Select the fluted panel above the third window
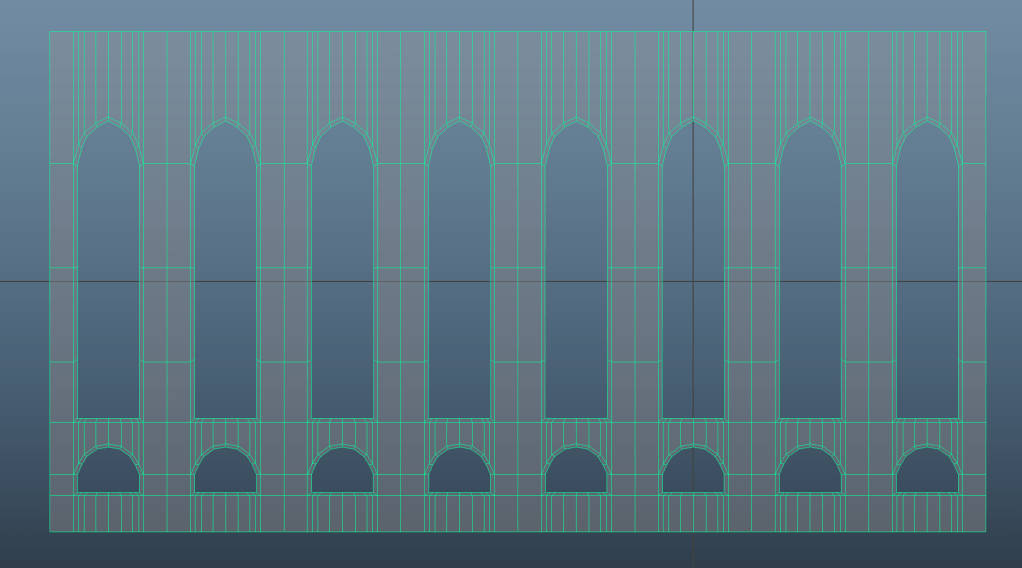 pos(342,72)
